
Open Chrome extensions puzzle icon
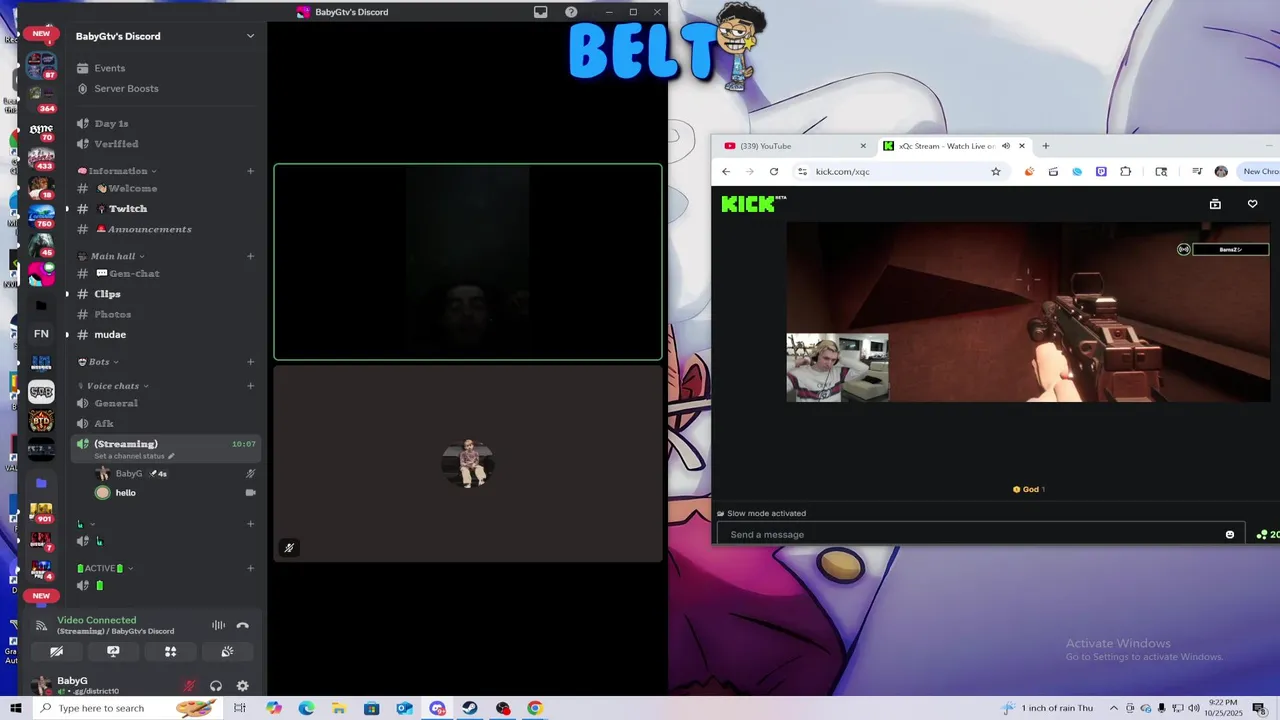[x=1125, y=171]
